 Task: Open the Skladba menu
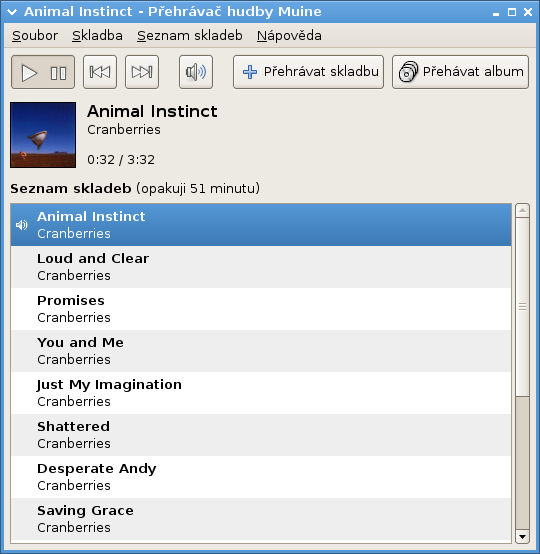(x=97, y=36)
